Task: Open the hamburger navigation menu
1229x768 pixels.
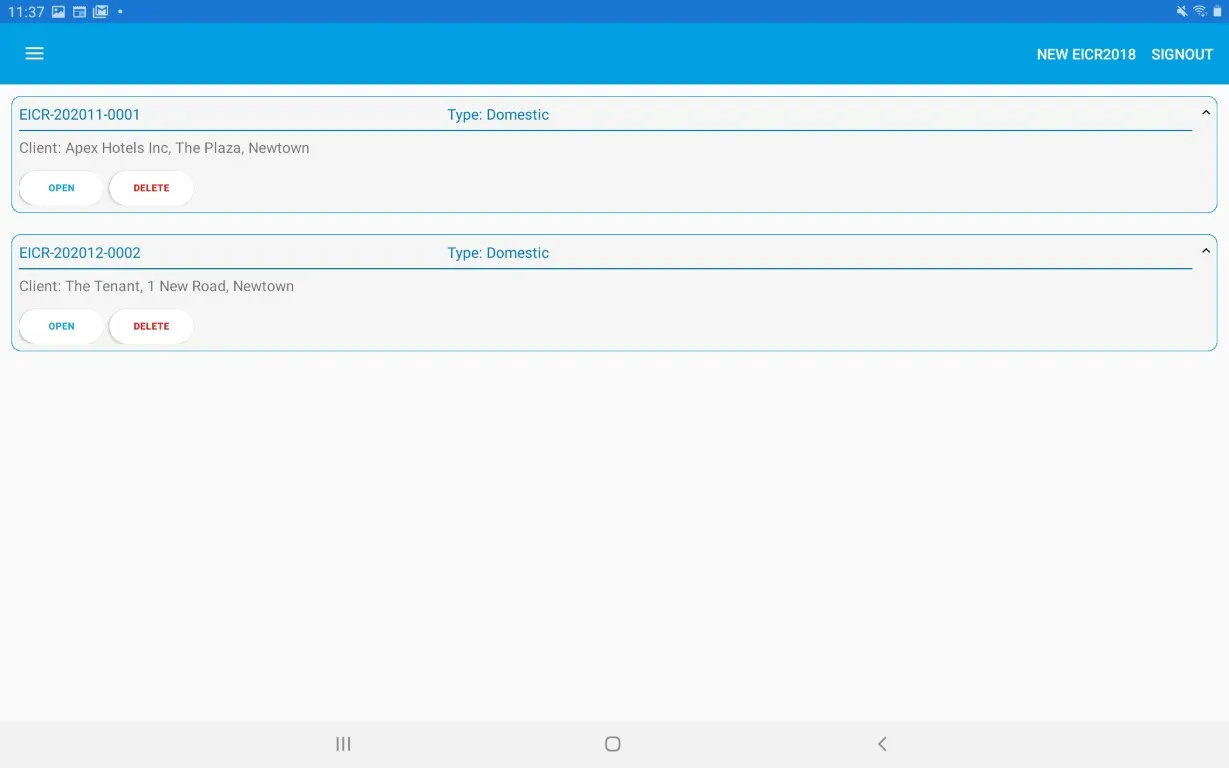Action: 34,54
